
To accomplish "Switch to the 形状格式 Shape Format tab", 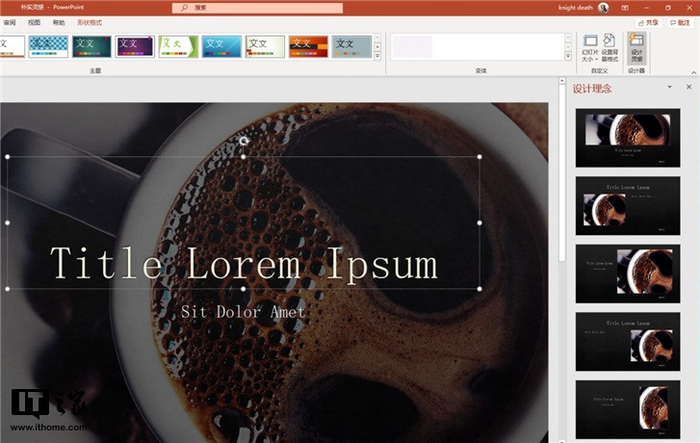I will (x=89, y=22).
